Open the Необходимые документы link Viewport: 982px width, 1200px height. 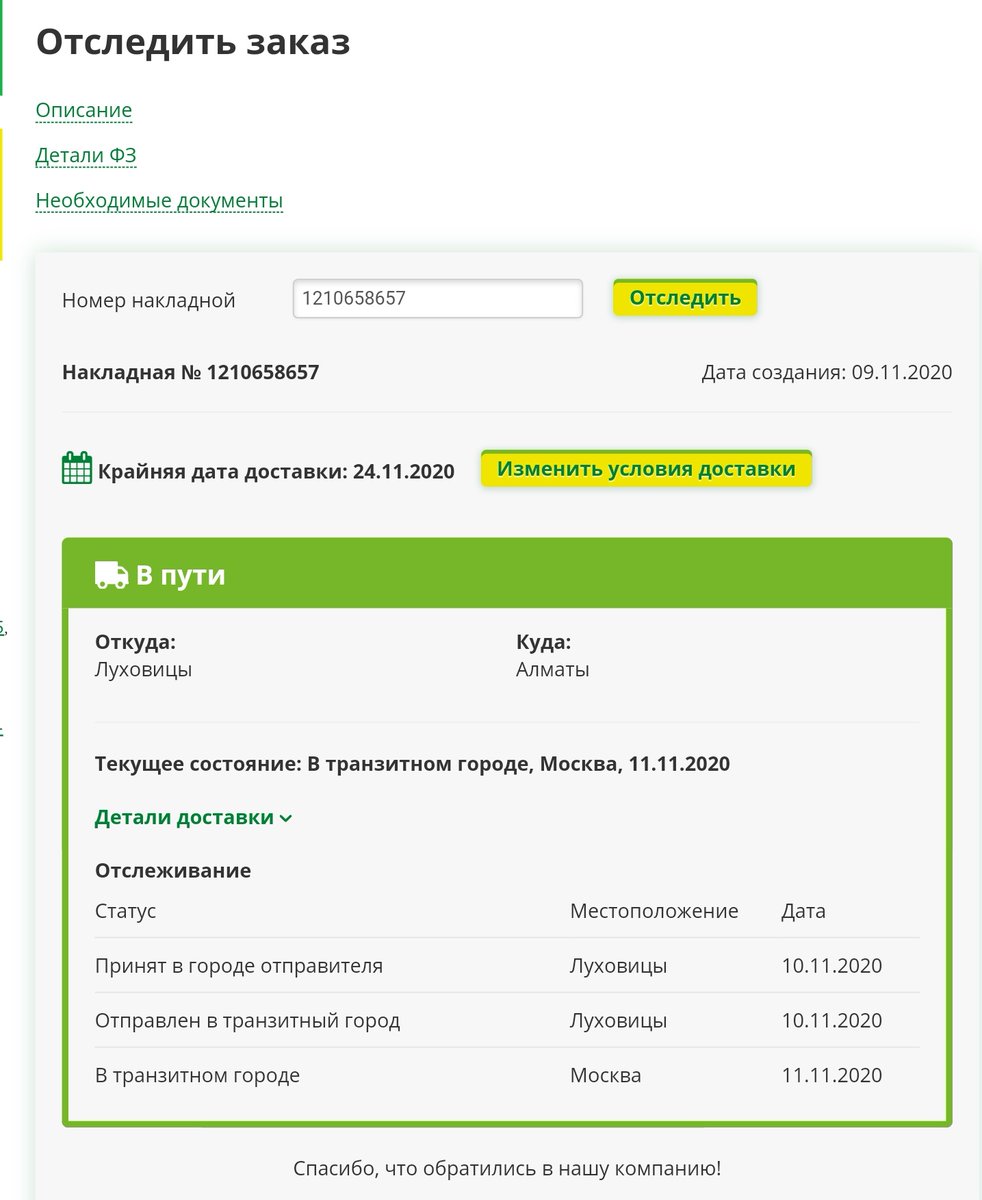coord(159,200)
